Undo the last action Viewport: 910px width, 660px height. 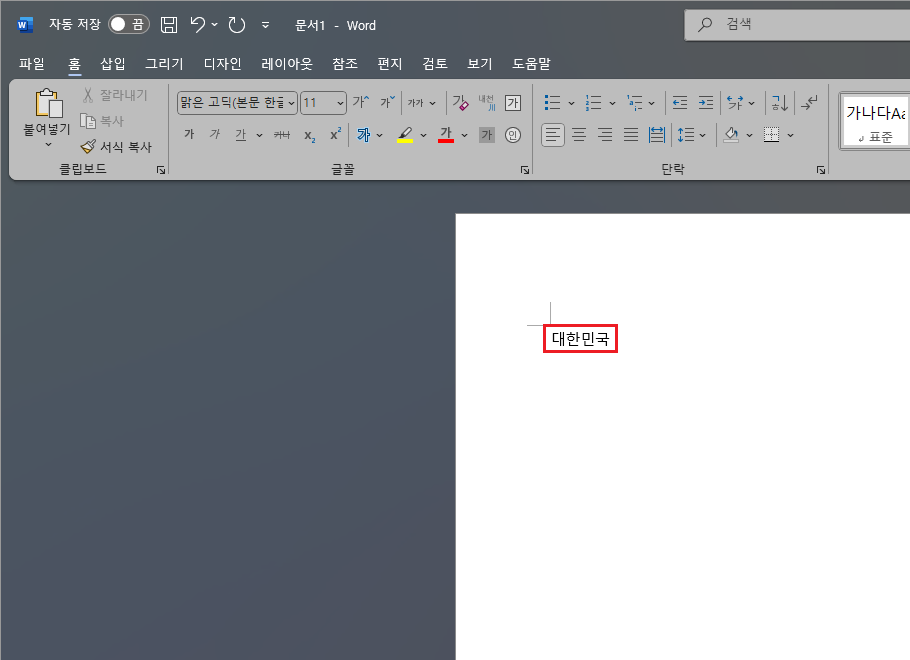click(x=198, y=24)
